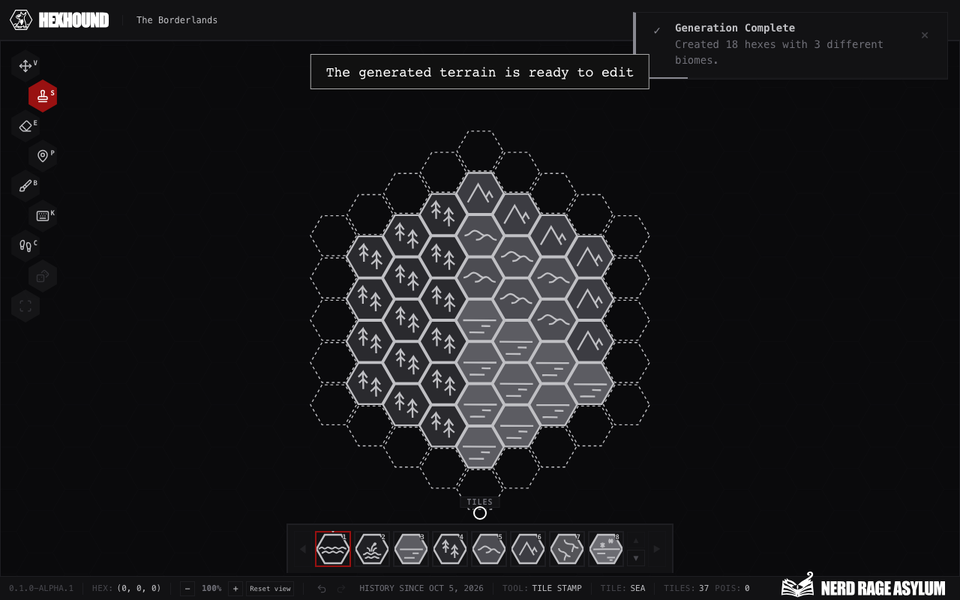This screenshot has height=600, width=960.
Task: Select the footprints path tool (C)
Action: [26, 246]
